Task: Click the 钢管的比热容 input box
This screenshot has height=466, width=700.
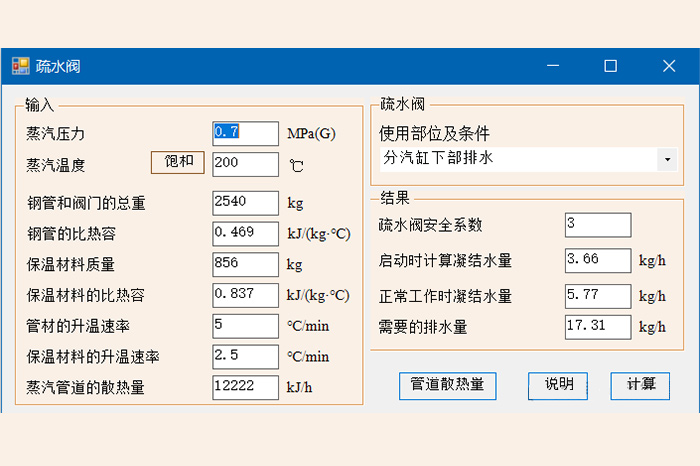Action: pyautogui.click(x=245, y=234)
